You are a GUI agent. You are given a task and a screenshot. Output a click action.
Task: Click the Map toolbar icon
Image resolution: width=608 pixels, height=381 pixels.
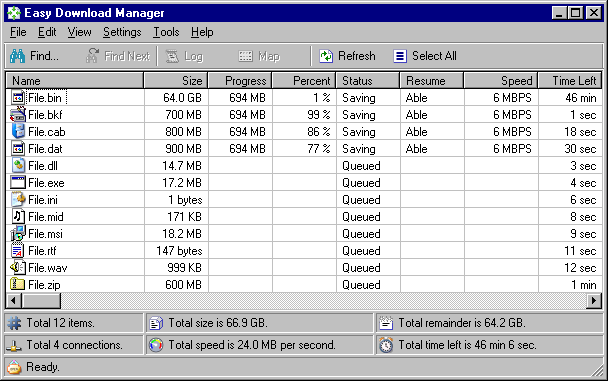pos(245,56)
